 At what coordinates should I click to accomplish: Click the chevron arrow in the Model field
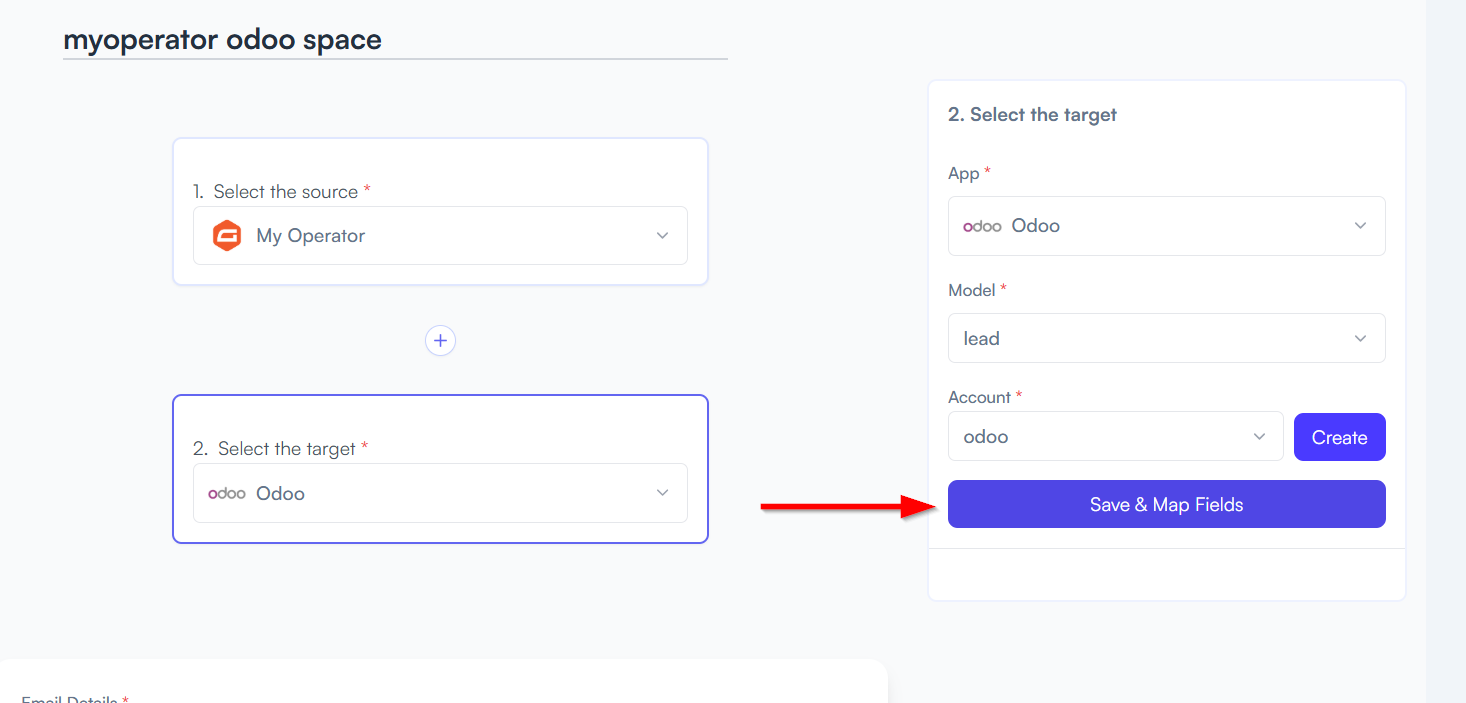[x=1360, y=339]
